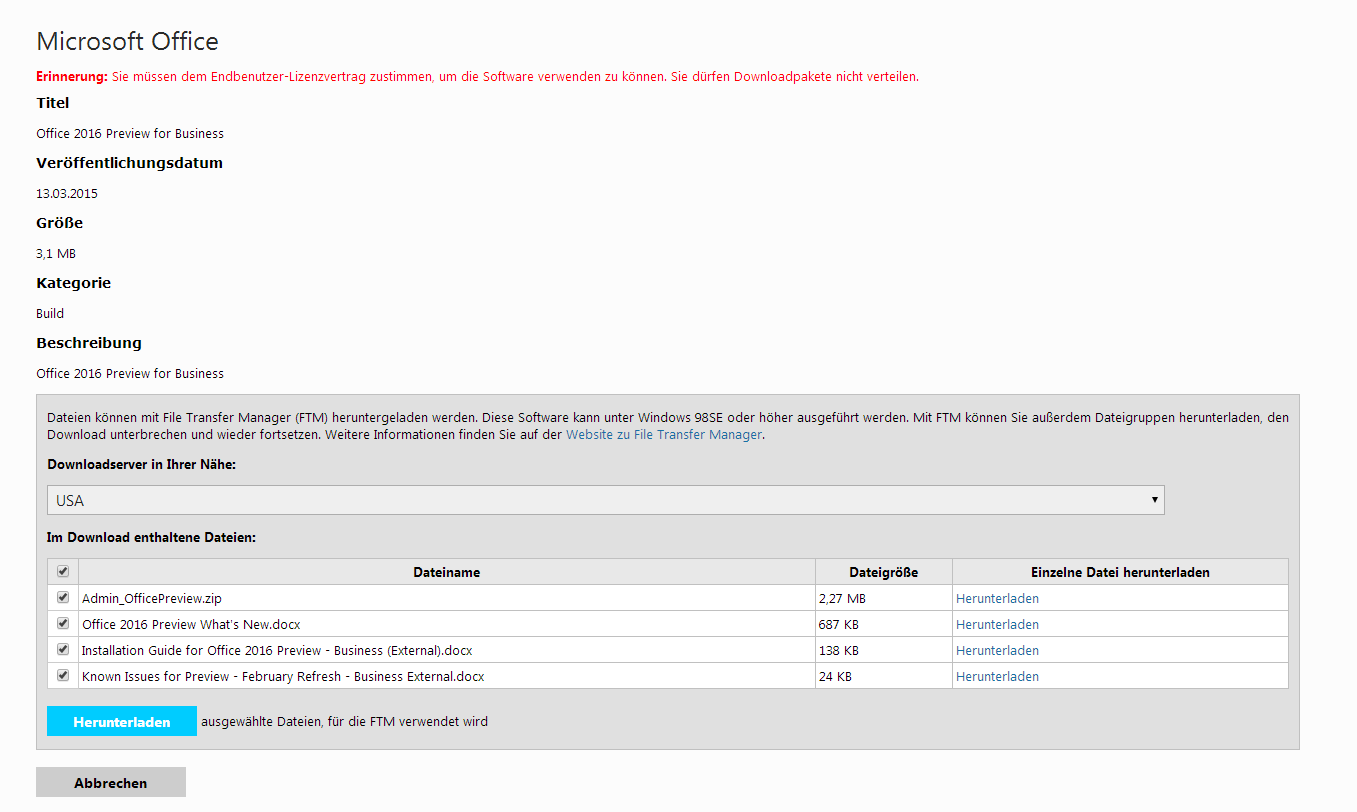Select the Admin_OfficePreview.zip file name
The width and height of the screenshot is (1357, 812).
pyautogui.click(x=152, y=599)
